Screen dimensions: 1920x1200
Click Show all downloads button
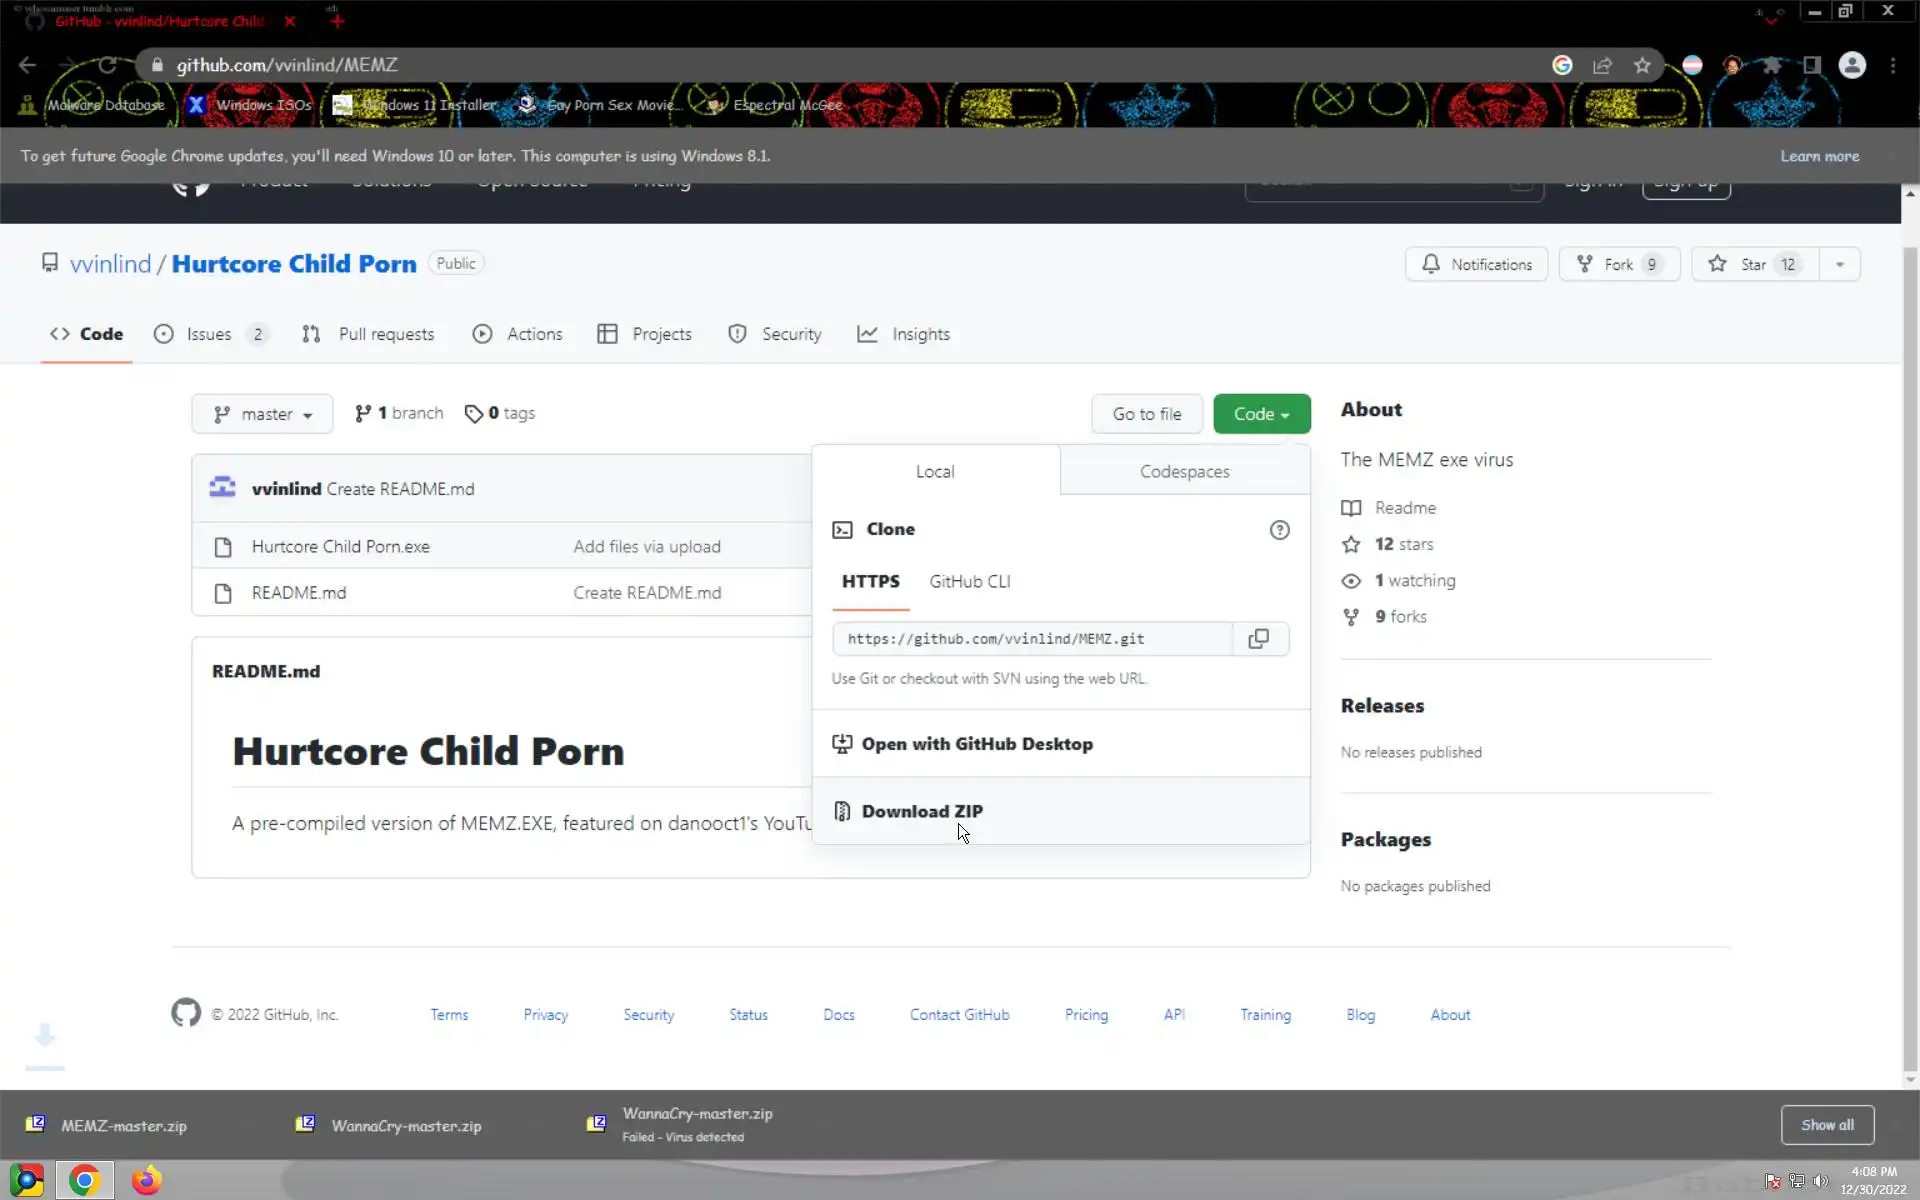pyautogui.click(x=1826, y=1125)
